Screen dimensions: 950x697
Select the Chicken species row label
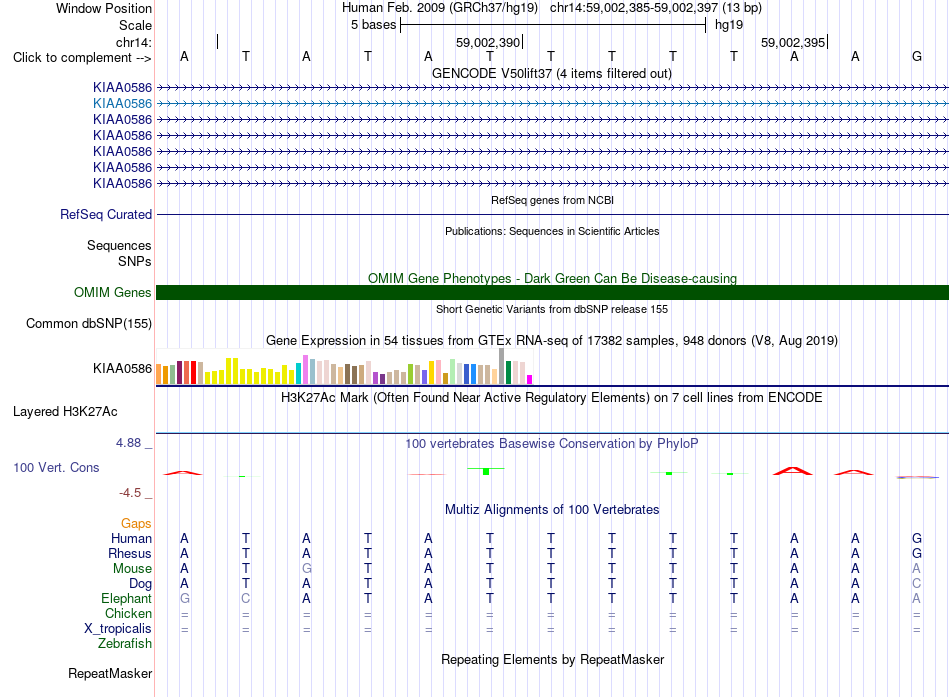(128, 613)
